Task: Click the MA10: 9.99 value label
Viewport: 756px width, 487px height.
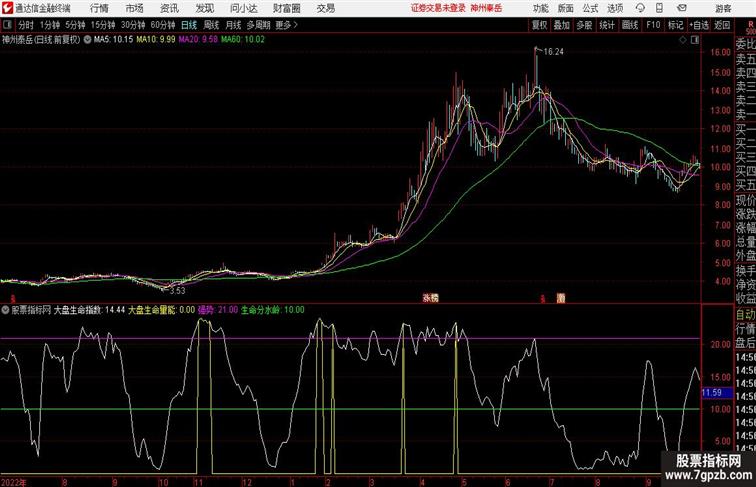Action: click(x=156, y=40)
